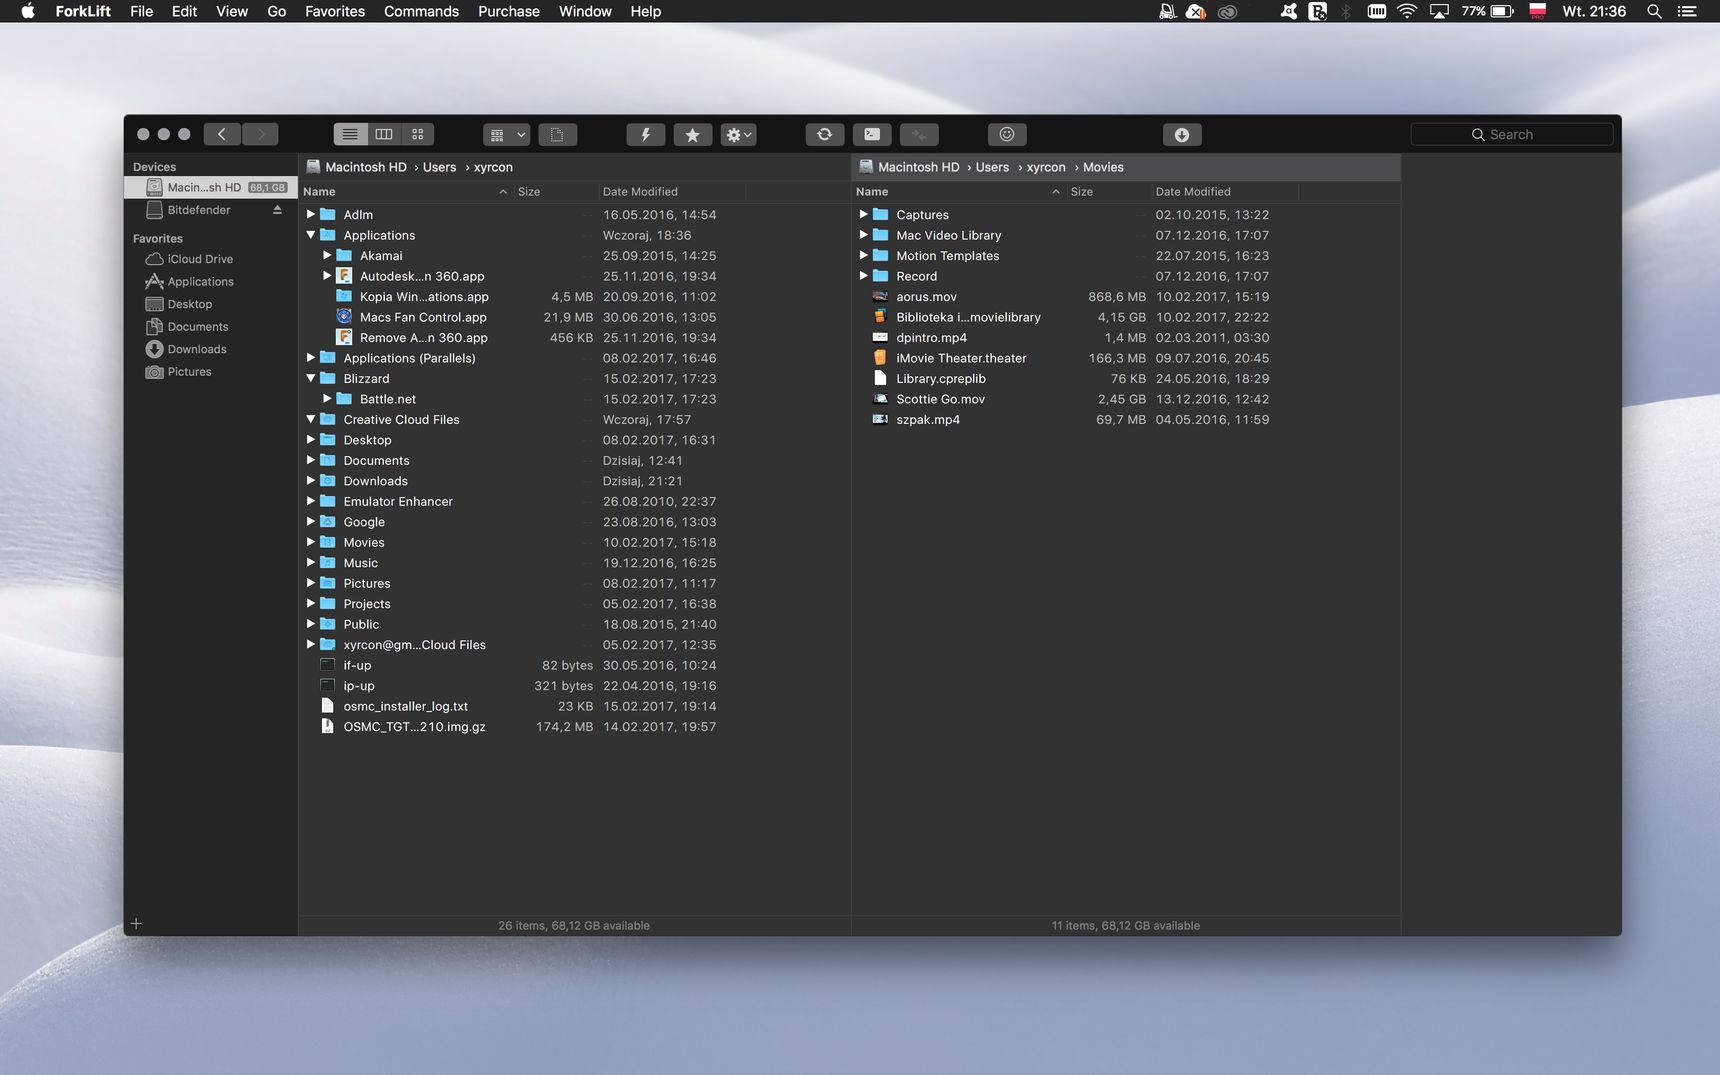Click the search field
This screenshot has width=1720, height=1075.
(x=1512, y=134)
